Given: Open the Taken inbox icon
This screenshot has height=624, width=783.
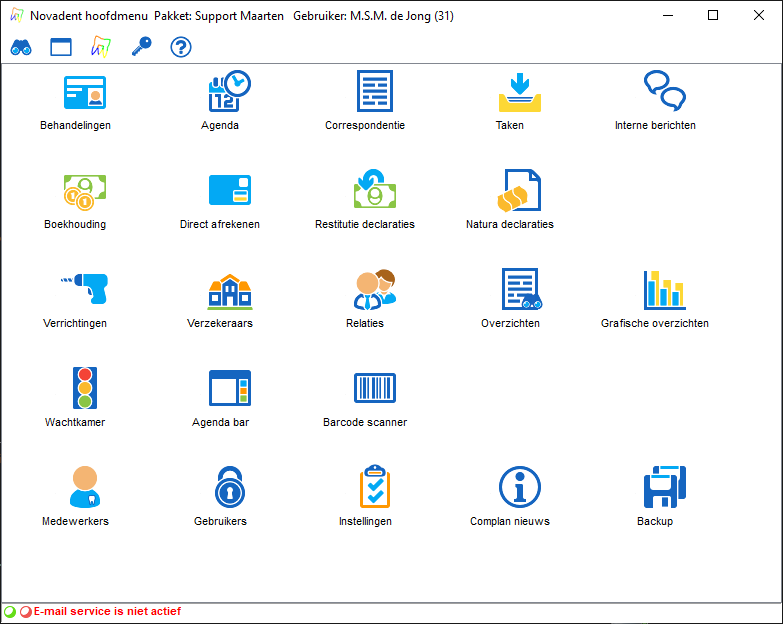Looking at the screenshot, I should 520,92.
